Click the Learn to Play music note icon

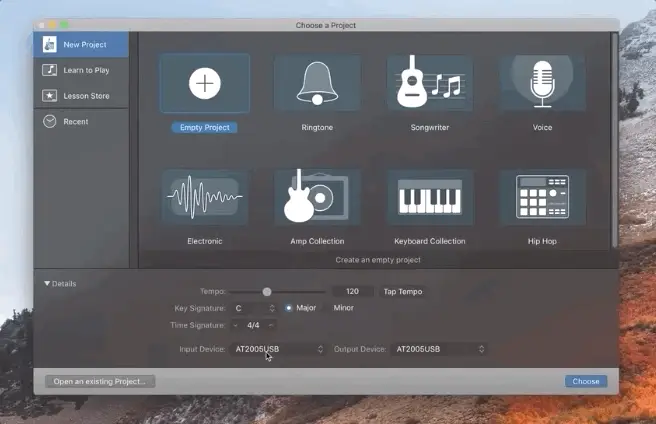tap(49, 70)
